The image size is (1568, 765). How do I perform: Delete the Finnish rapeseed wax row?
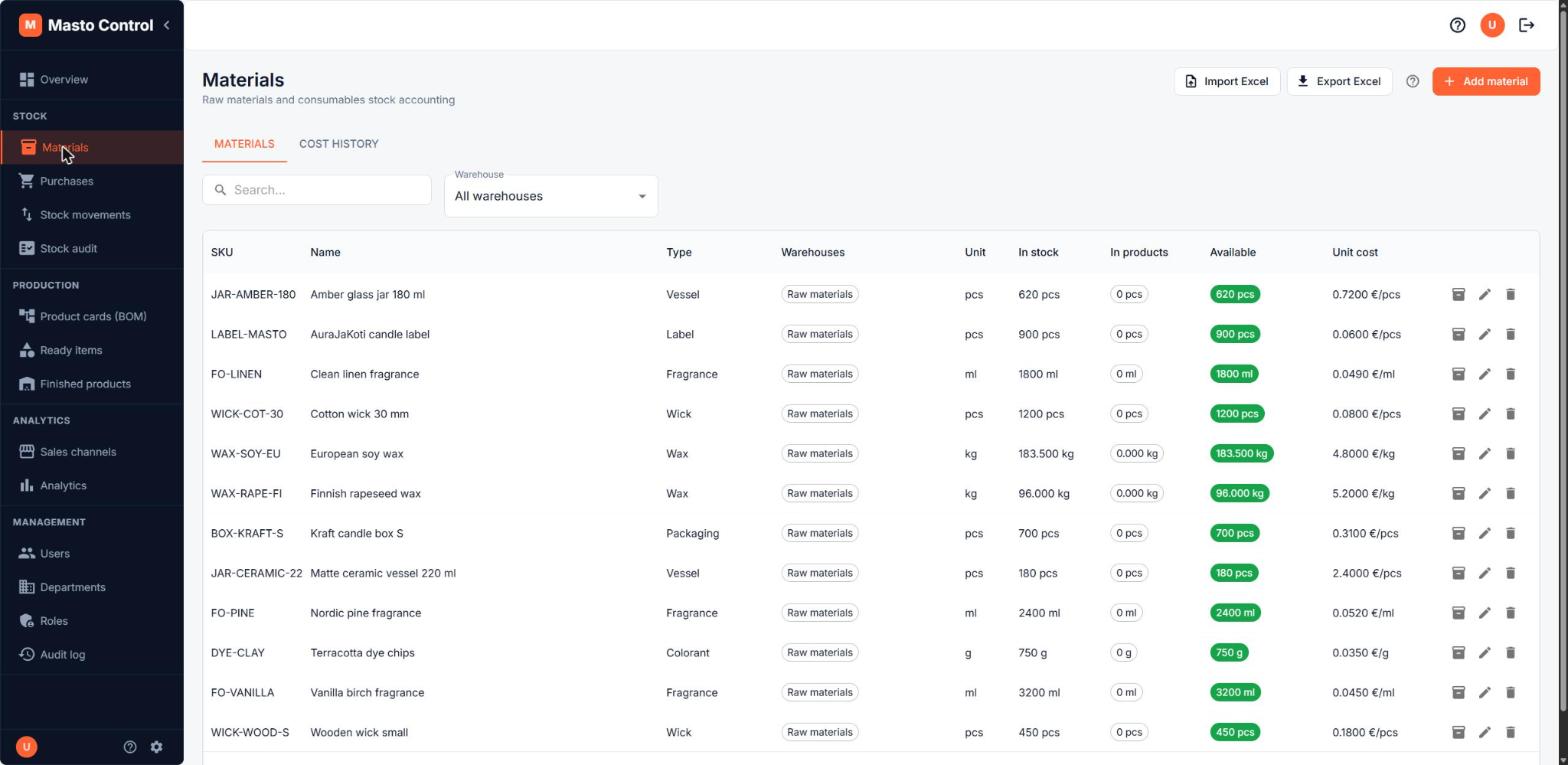coord(1510,493)
